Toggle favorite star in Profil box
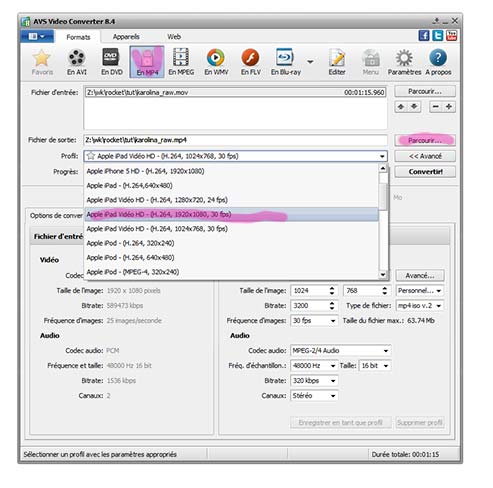 coord(91,156)
